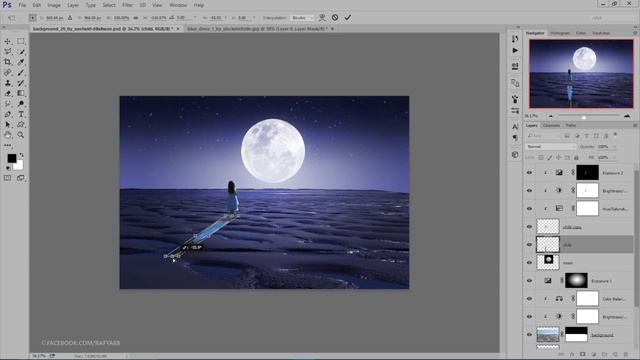Click the background color swatch
640x360 pixels.
tap(19, 165)
